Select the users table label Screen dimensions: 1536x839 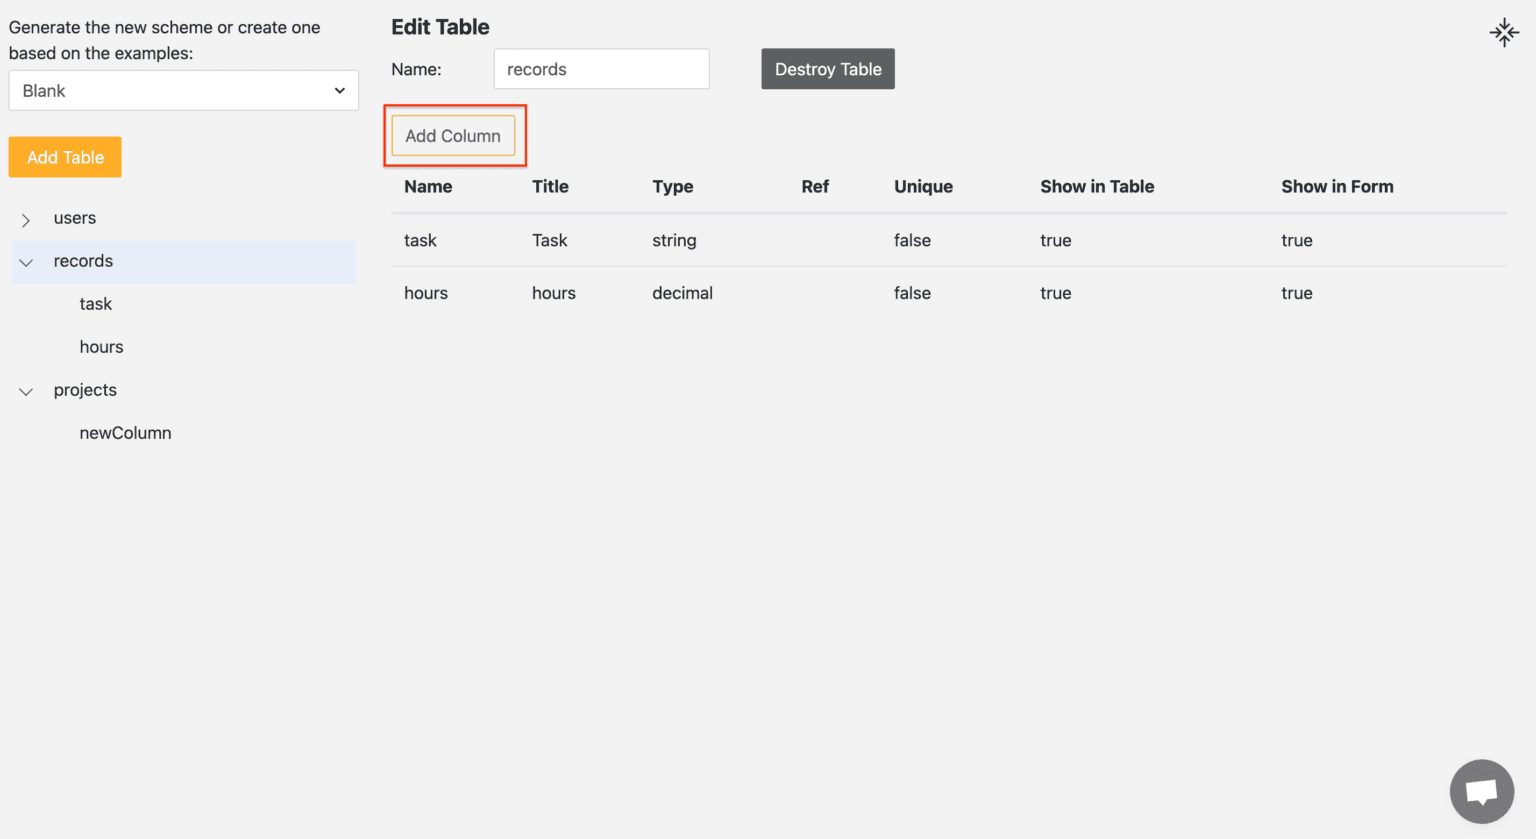point(75,218)
